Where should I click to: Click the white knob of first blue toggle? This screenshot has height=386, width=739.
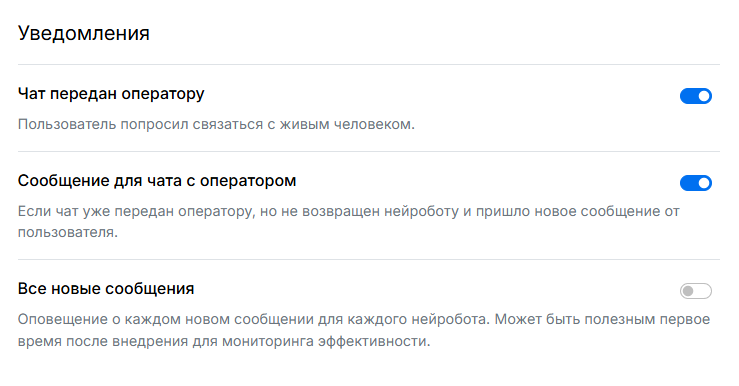(704, 96)
